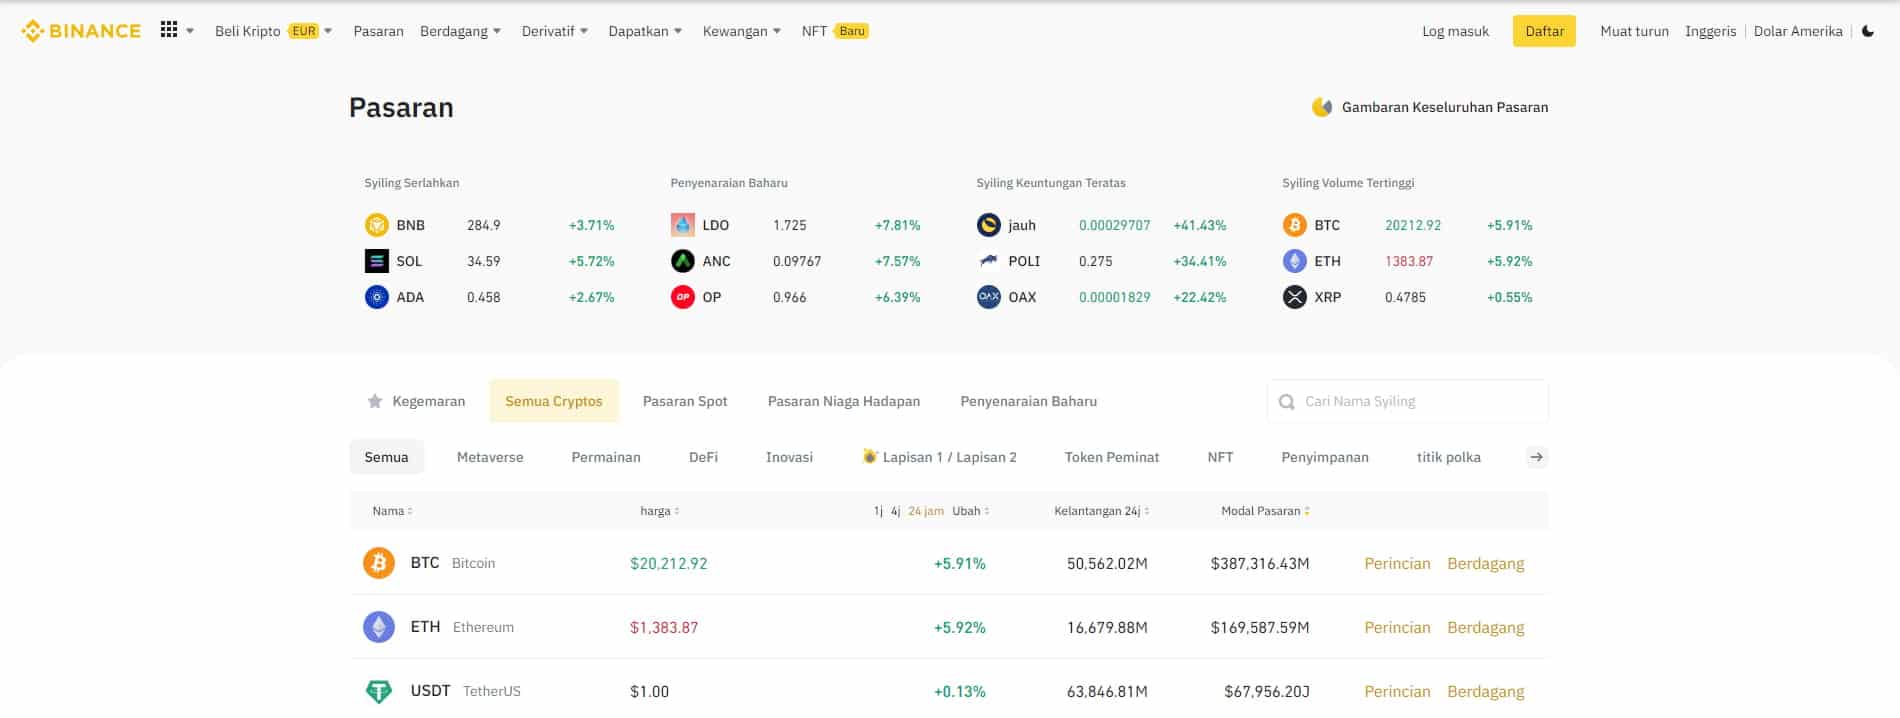The width and height of the screenshot is (1900, 718).
Task: Filter by Penyimpanan category
Action: 1325,457
